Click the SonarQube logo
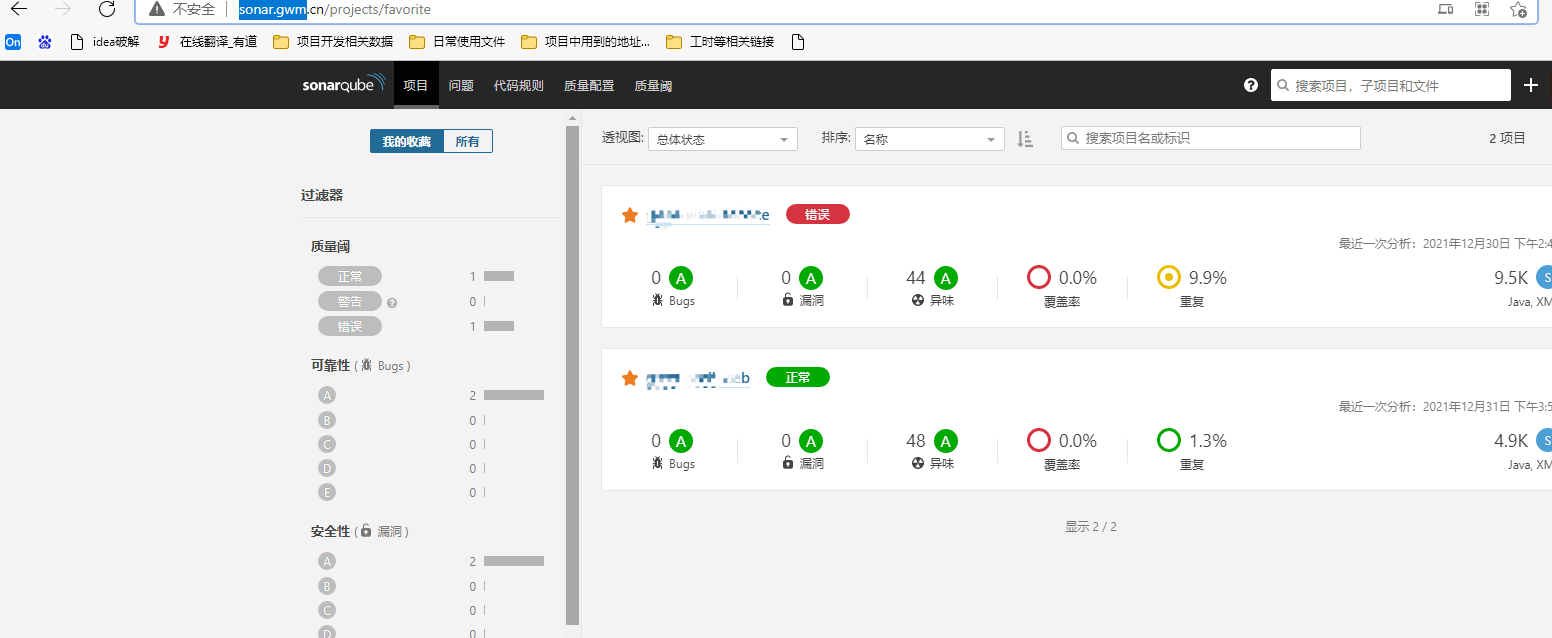Screen dimensions: 1552x638 click(x=343, y=84)
